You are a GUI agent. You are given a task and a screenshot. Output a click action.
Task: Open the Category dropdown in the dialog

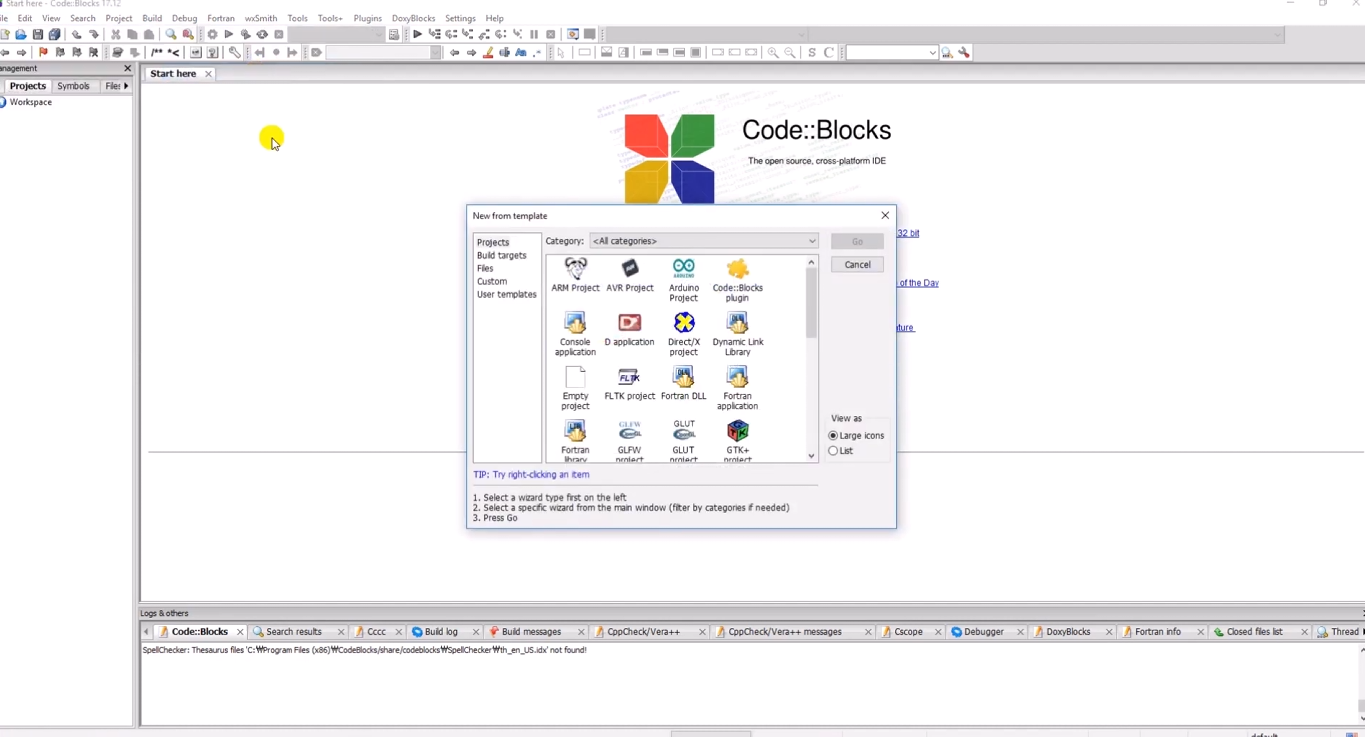704,241
